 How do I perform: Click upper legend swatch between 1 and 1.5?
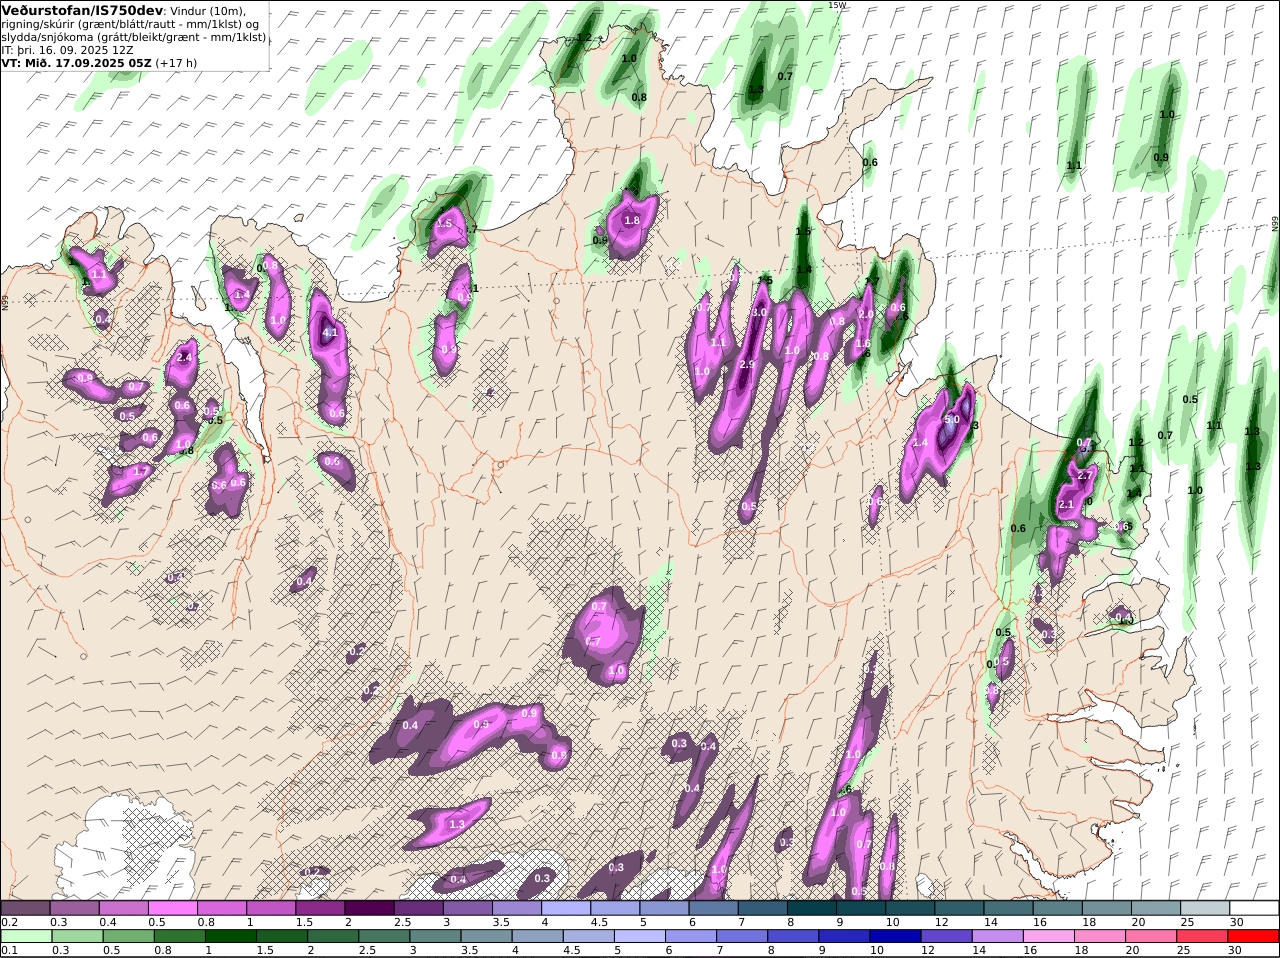pos(271,908)
